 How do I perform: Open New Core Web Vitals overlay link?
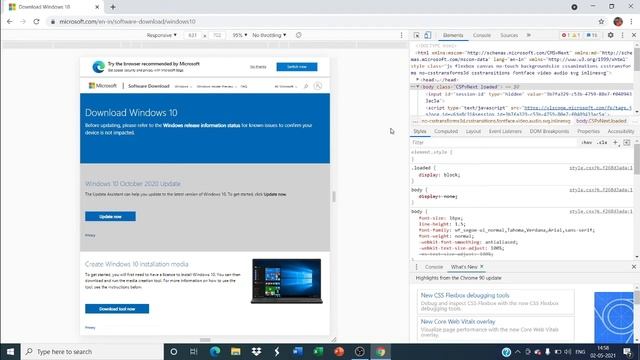(x=458, y=322)
